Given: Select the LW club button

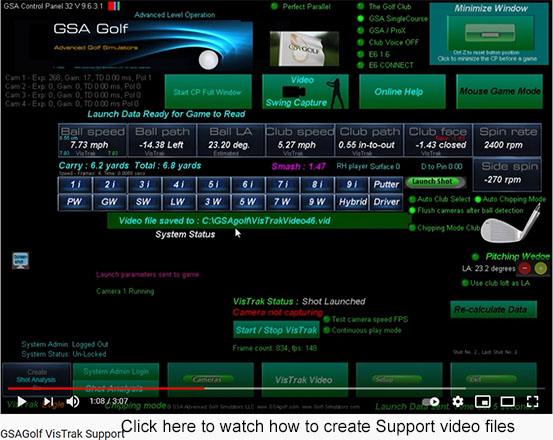Looking at the screenshot, I should tap(179, 202).
